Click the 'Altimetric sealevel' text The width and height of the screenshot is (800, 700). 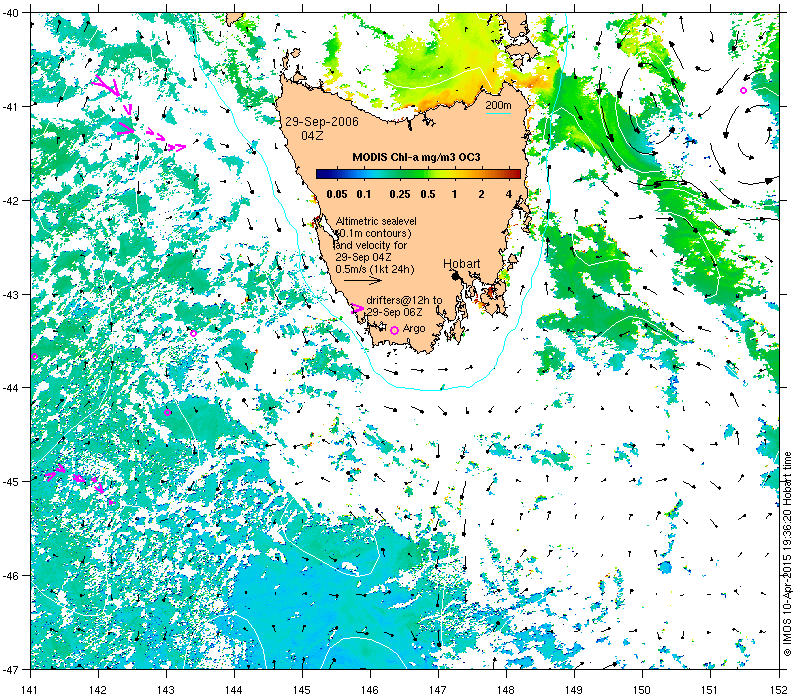(x=376, y=221)
